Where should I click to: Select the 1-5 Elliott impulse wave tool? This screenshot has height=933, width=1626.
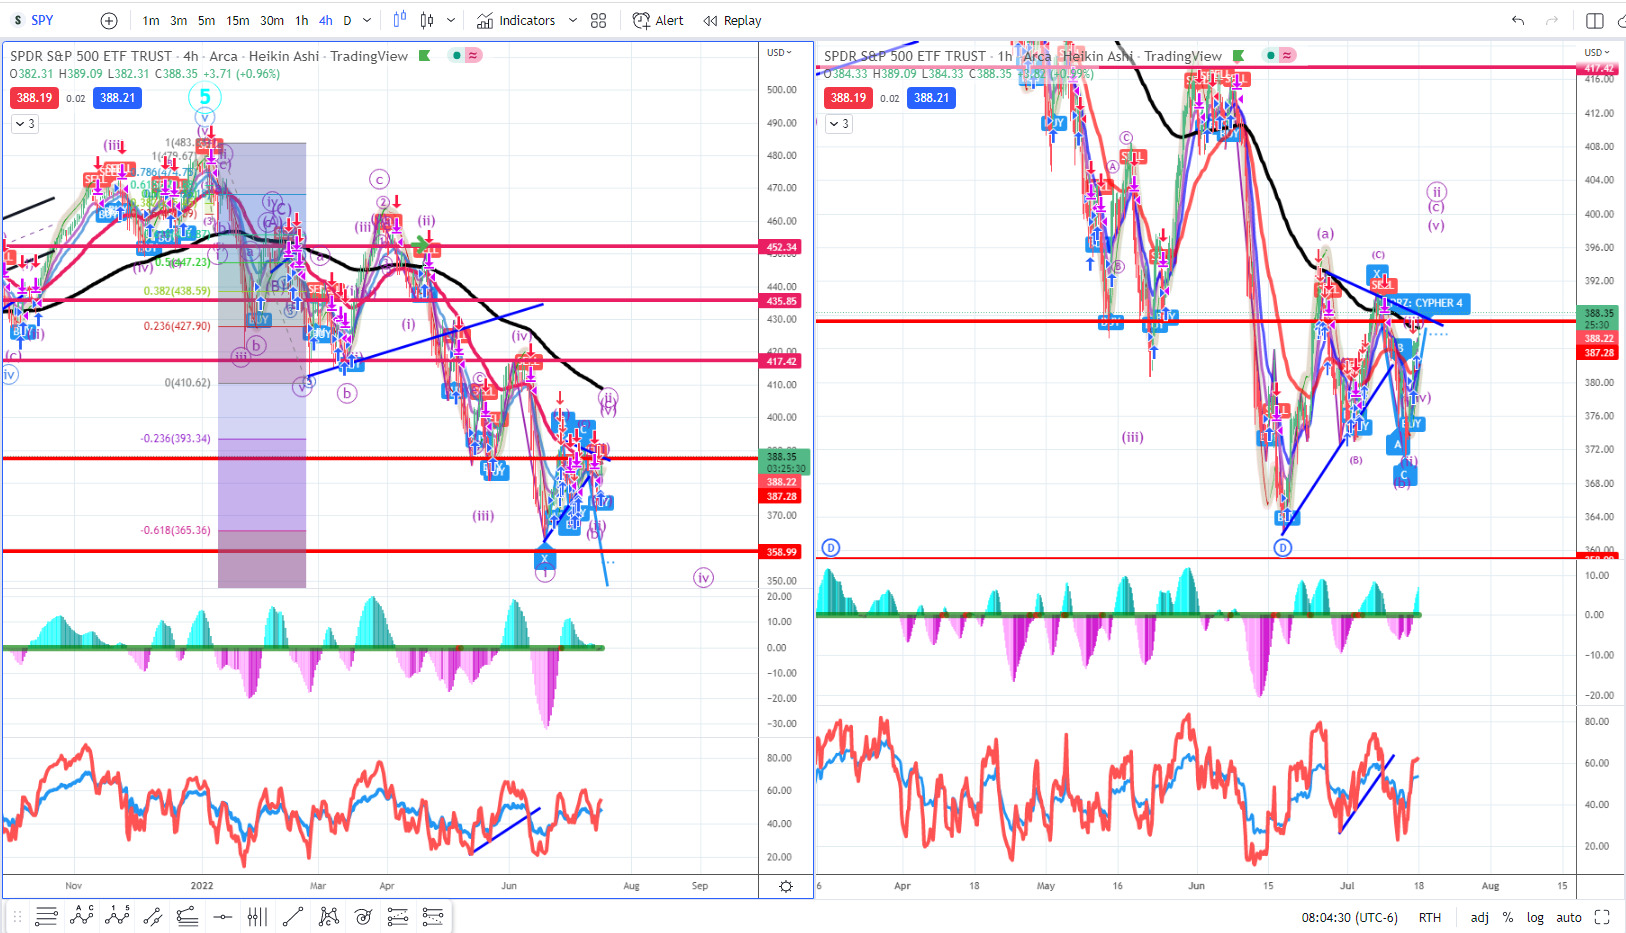click(117, 916)
